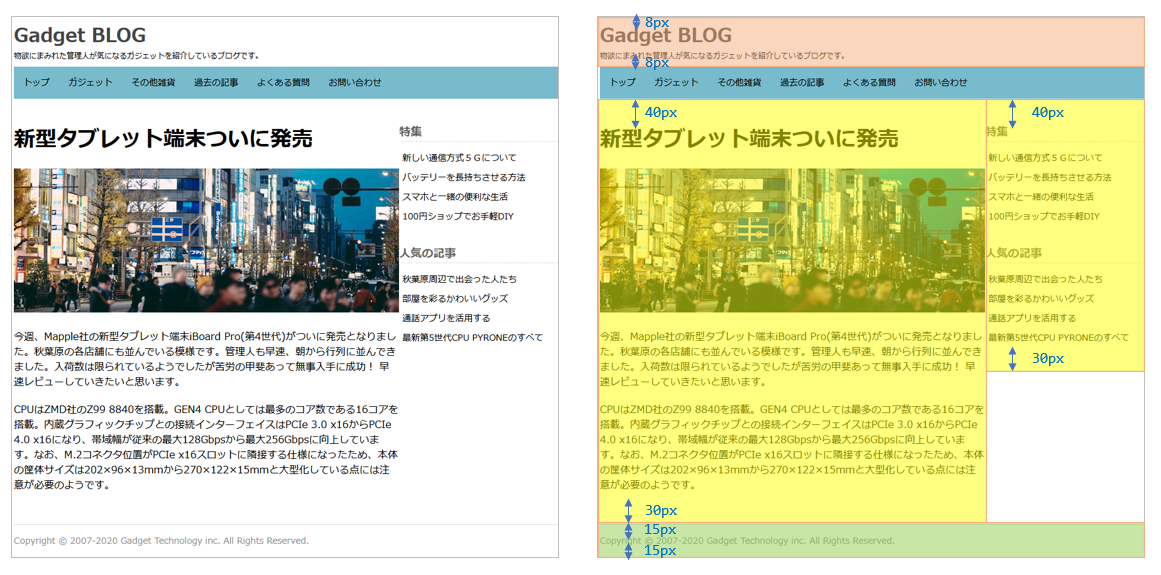
Task: Click the Copyright text in the green-highlighted footer
Action: (x=747, y=541)
